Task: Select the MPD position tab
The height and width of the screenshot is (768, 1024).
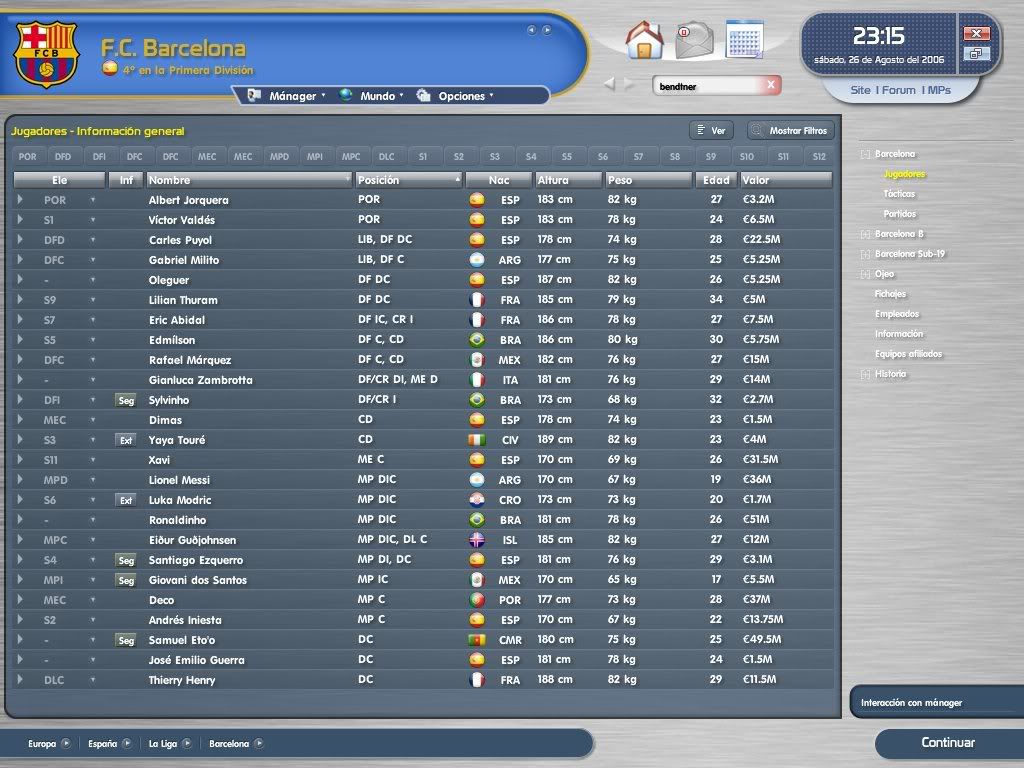Action: 279,157
